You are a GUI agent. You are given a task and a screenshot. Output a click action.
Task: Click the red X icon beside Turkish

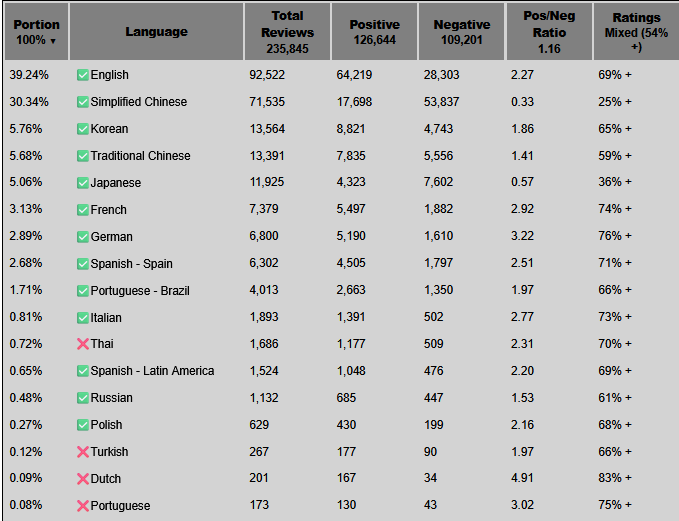click(x=83, y=452)
